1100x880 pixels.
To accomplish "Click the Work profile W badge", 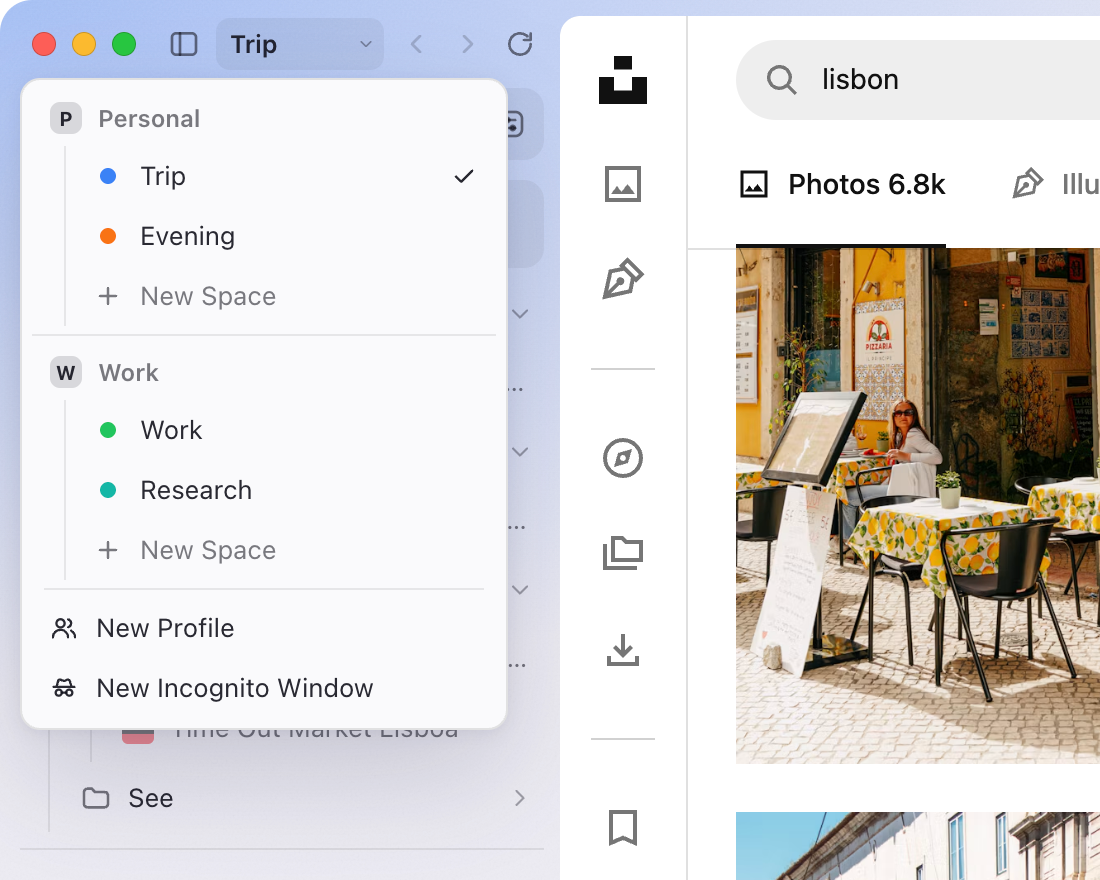I will click(x=66, y=373).
